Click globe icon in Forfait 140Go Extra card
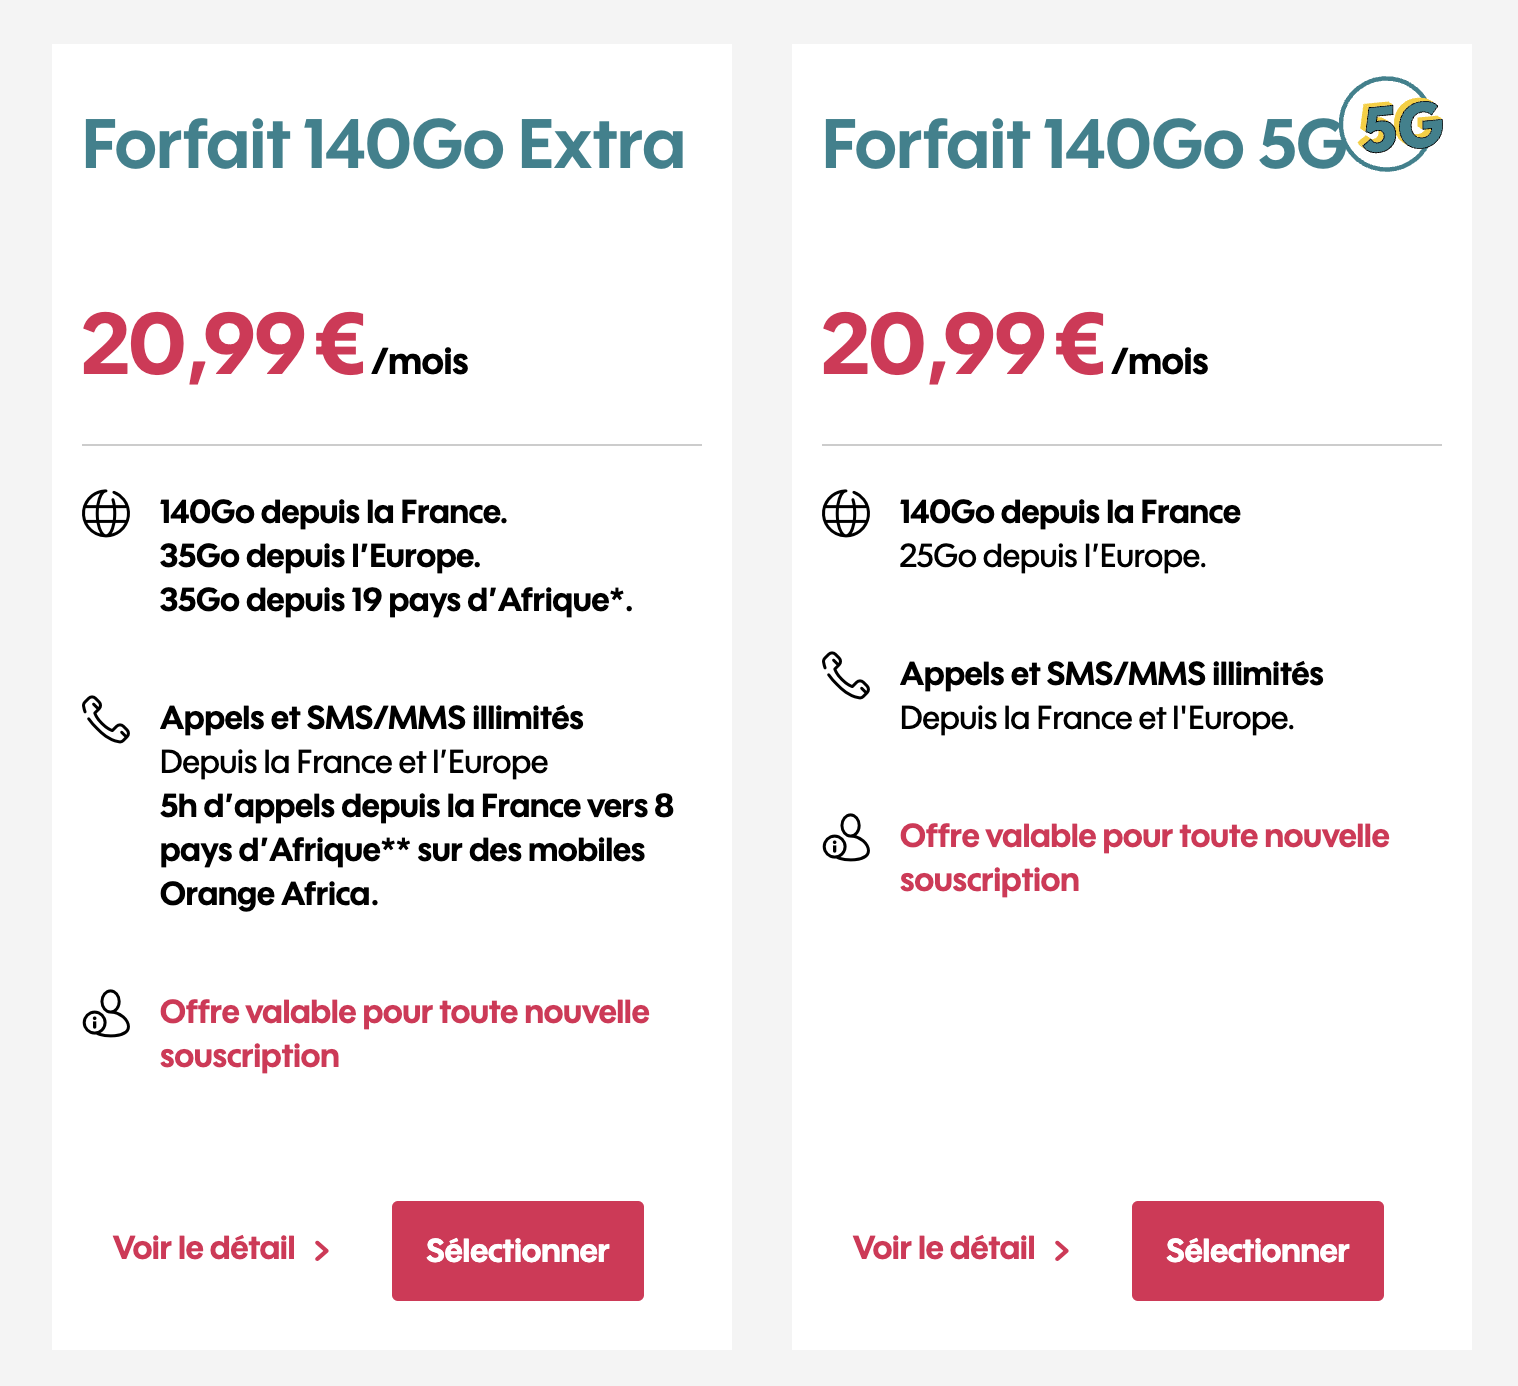Viewport: 1518px width, 1386px height. pos(106,513)
